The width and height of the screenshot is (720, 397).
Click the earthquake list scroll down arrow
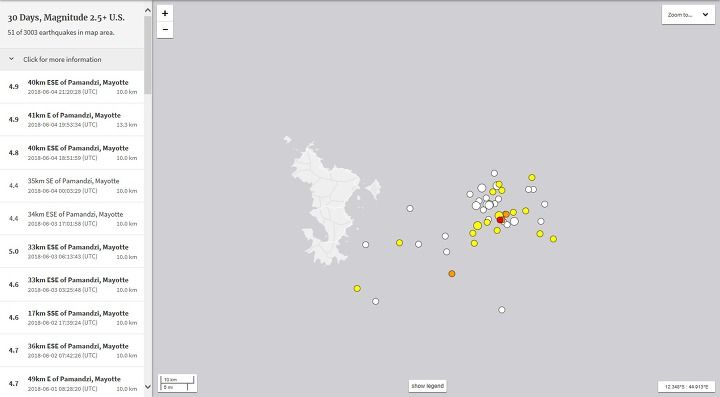148,387
